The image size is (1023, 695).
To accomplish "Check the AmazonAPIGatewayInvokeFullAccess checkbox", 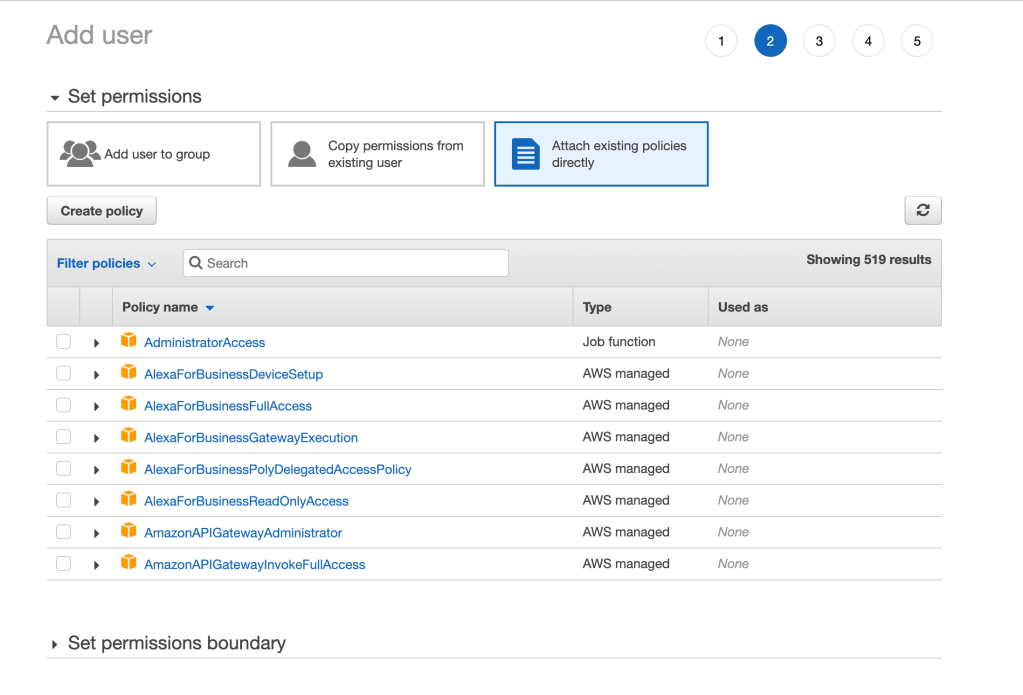I will tap(63, 563).
